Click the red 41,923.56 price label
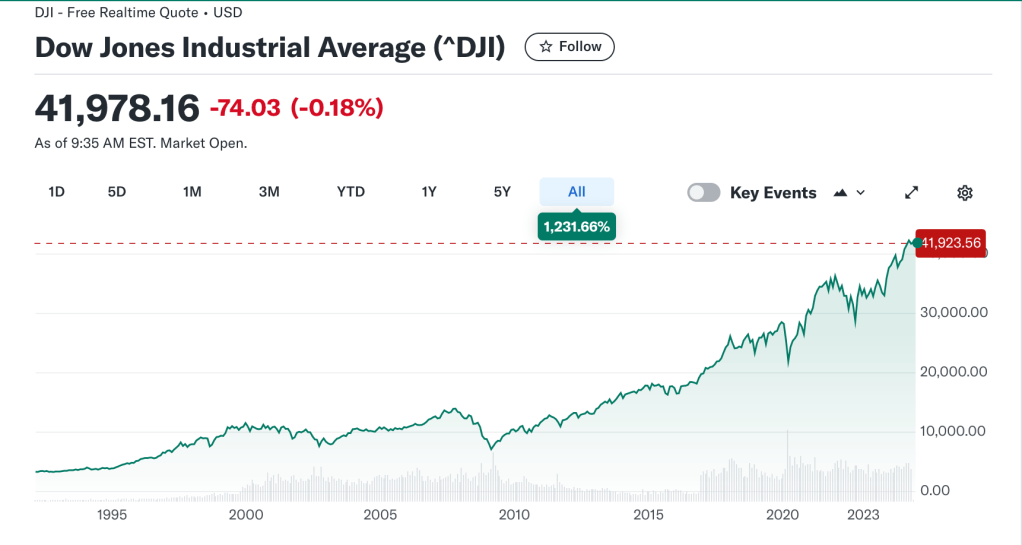Image resolution: width=1022 pixels, height=545 pixels. coord(952,242)
